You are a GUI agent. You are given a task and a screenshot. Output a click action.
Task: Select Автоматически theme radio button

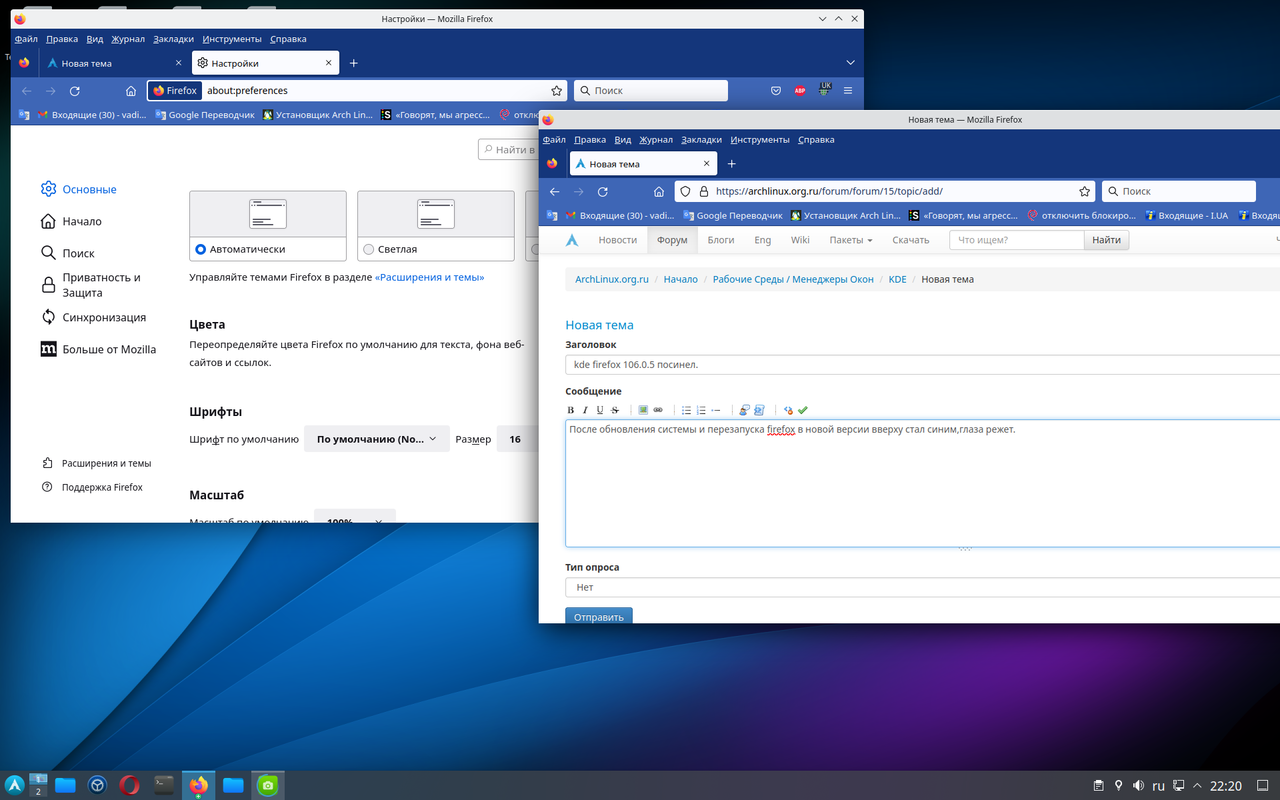[200, 249]
